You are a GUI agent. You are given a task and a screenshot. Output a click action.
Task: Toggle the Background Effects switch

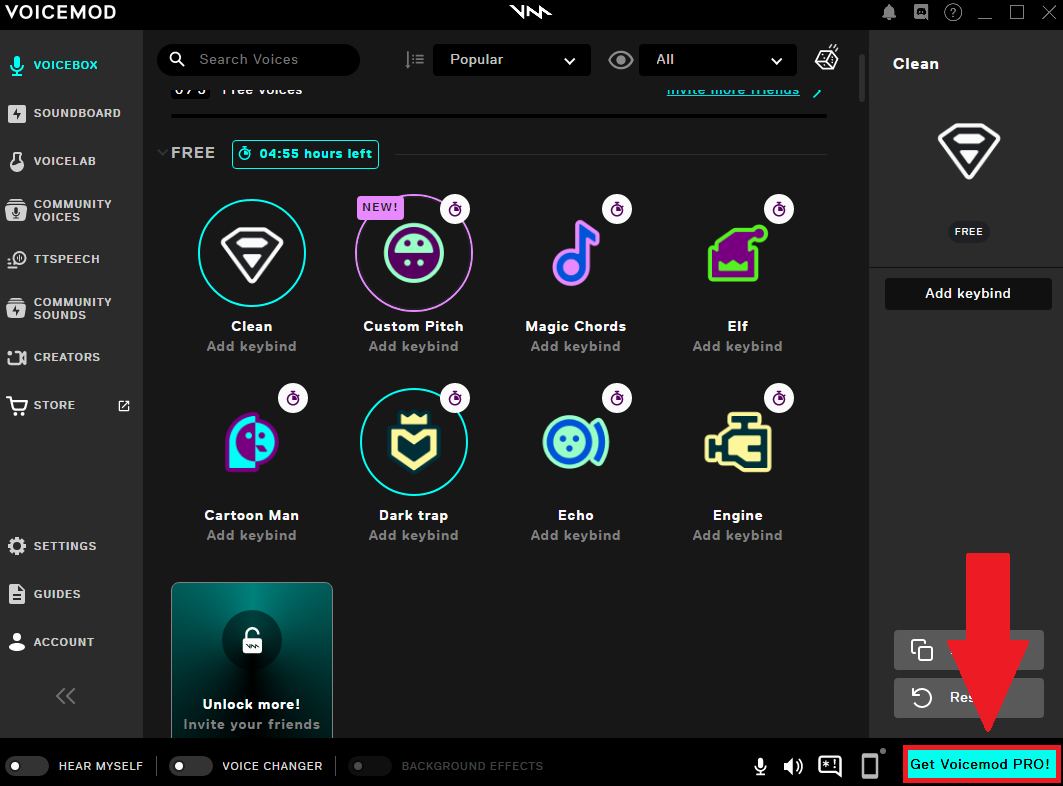click(x=369, y=766)
